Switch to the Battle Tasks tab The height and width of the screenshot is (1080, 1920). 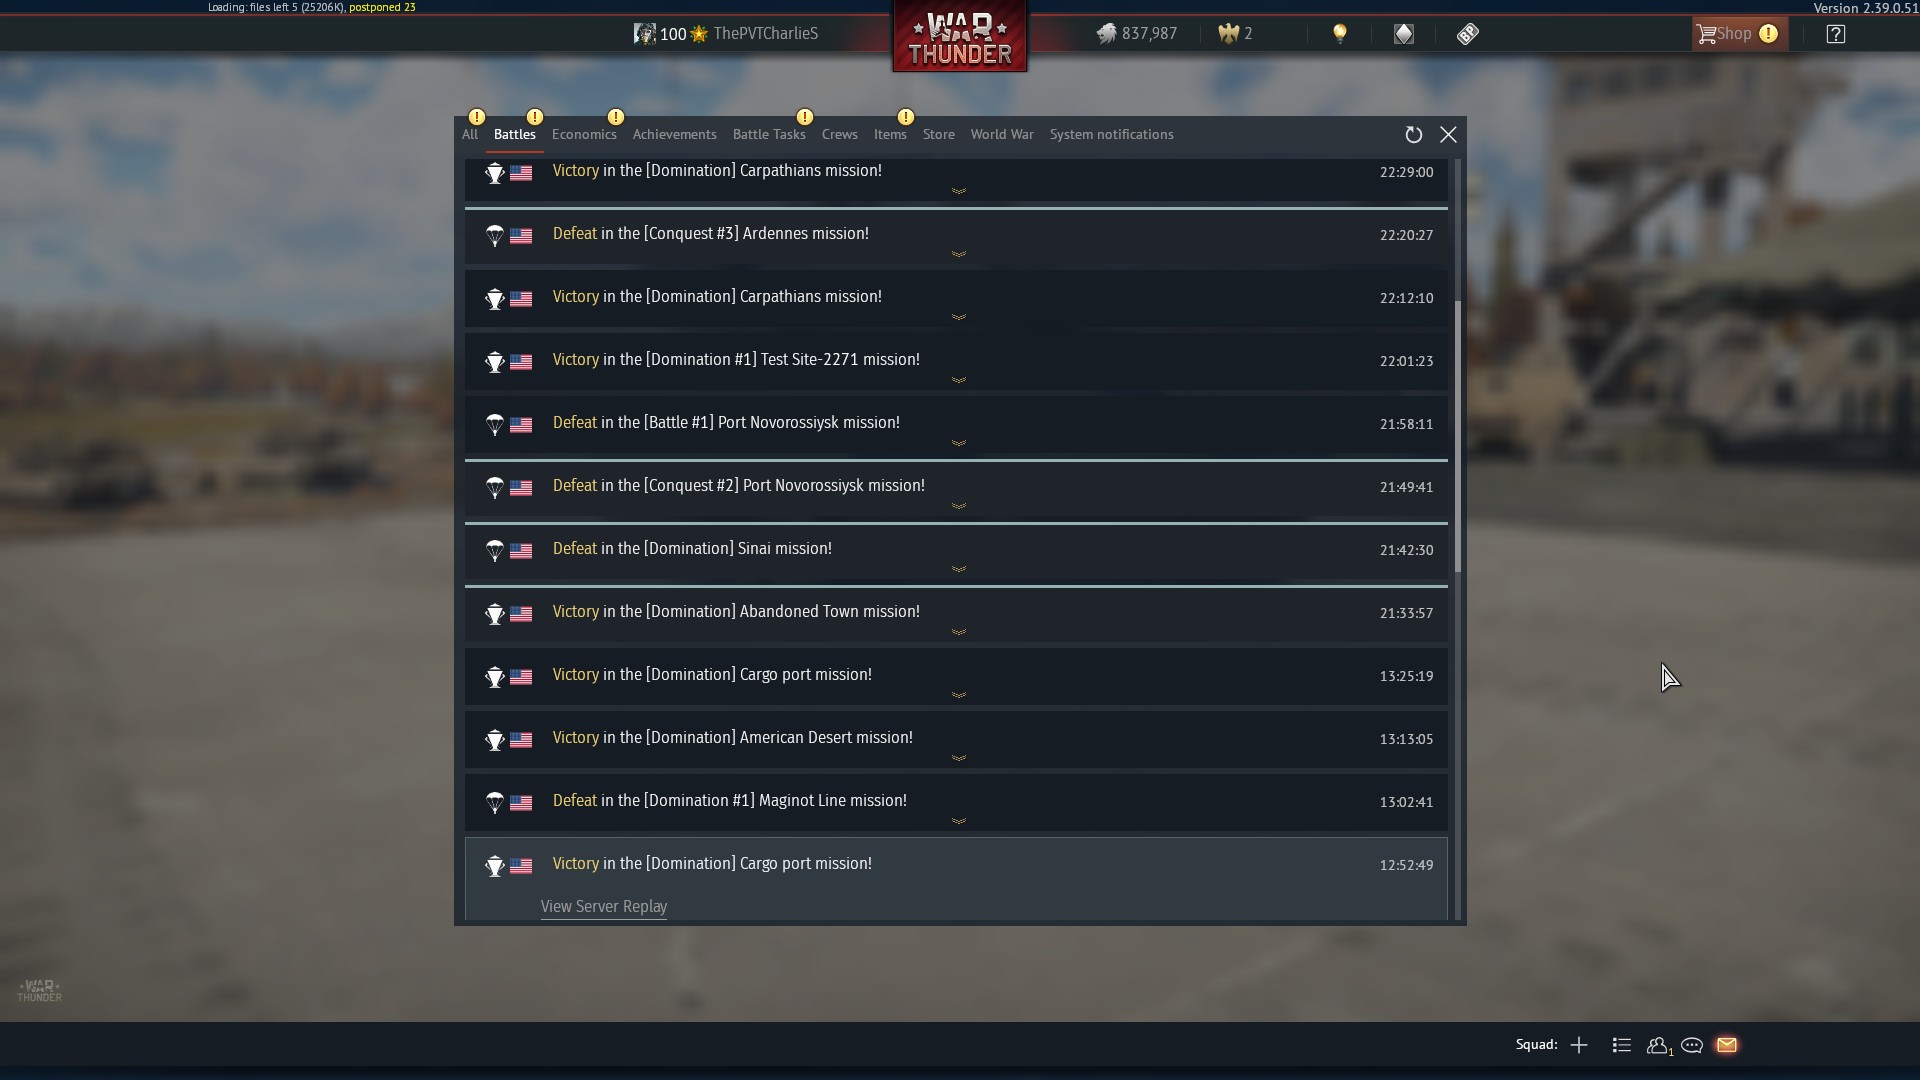tap(769, 134)
